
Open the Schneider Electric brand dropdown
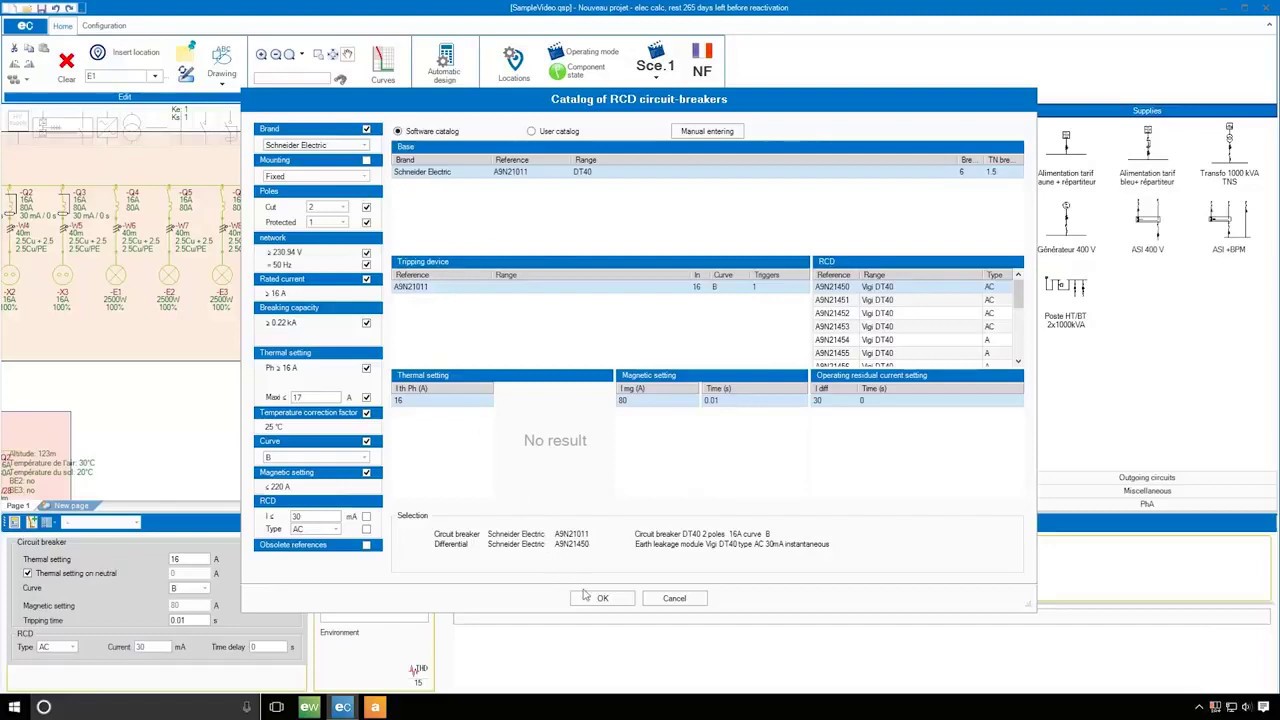coord(315,145)
